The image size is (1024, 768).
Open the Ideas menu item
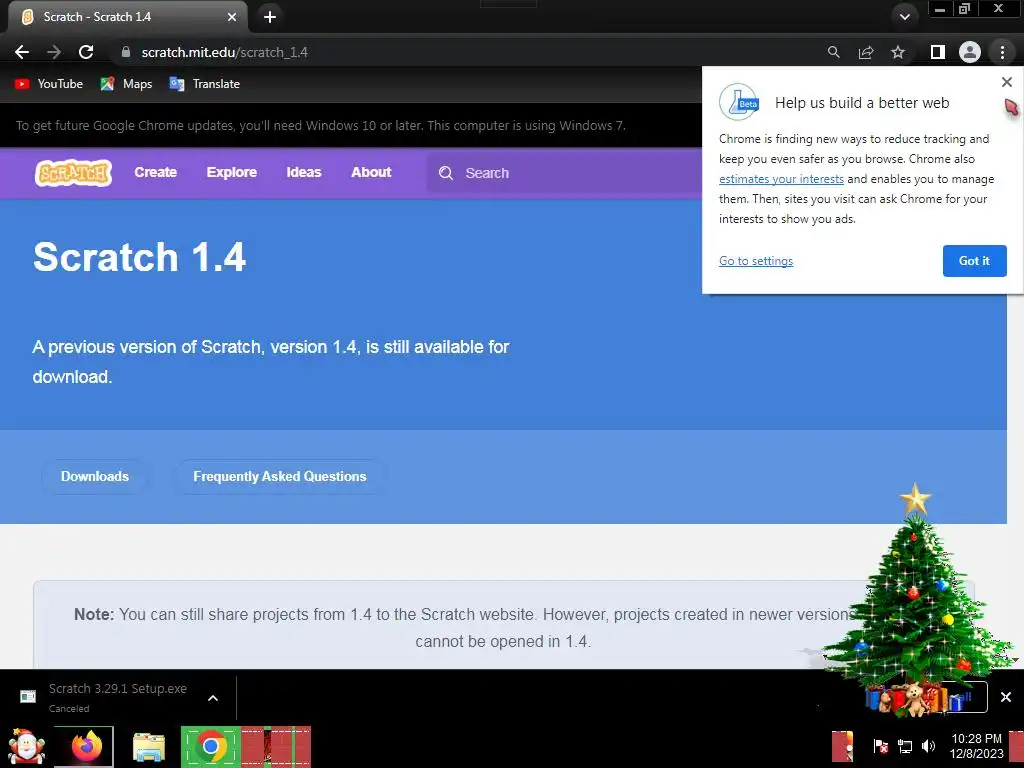[x=304, y=172]
